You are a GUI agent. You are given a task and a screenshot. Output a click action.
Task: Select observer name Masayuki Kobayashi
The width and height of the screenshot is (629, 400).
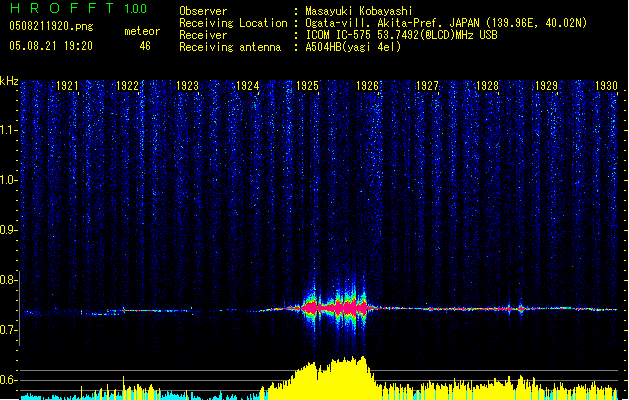click(x=359, y=11)
